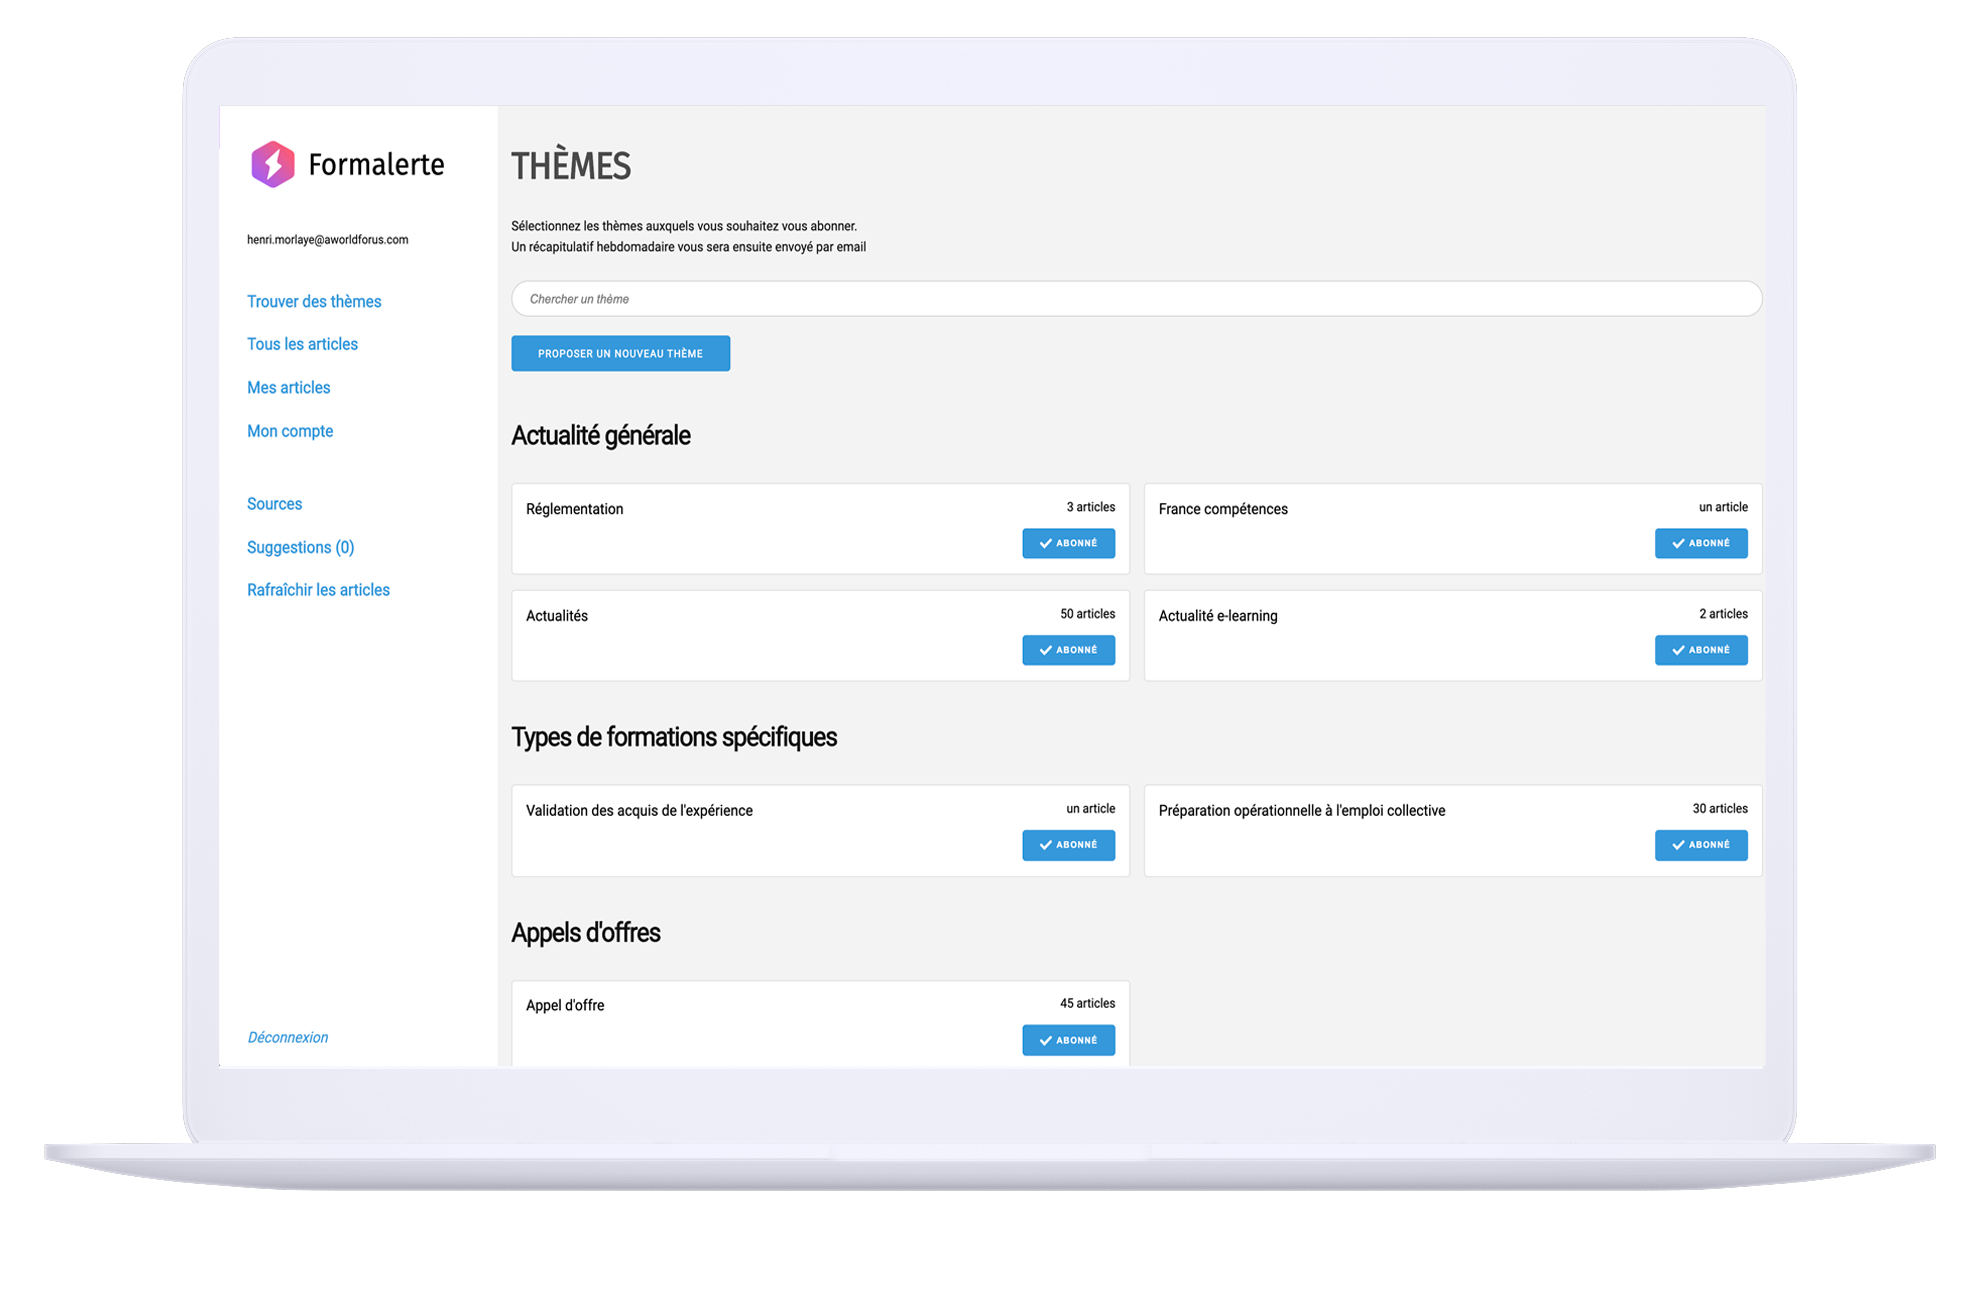Unsubscribe from the Actualités theme
Image resolution: width=1974 pixels, height=1289 pixels.
[x=1067, y=650]
